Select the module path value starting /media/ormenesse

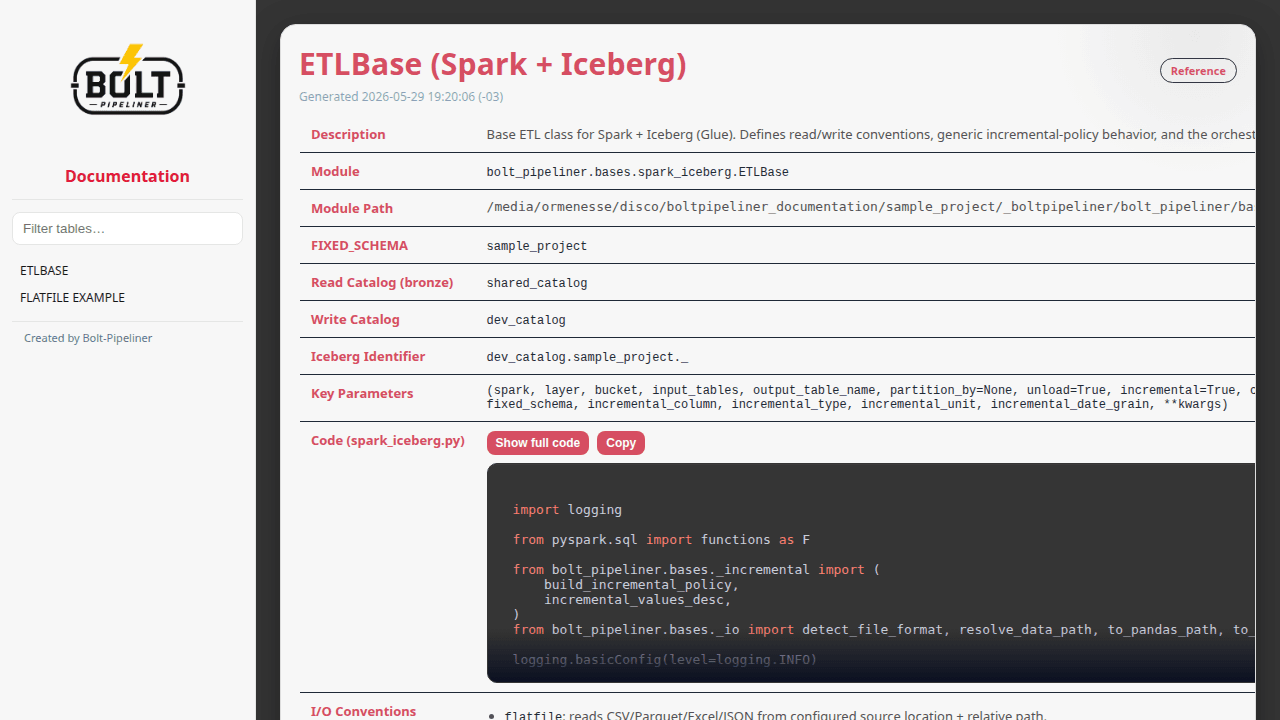(871, 208)
